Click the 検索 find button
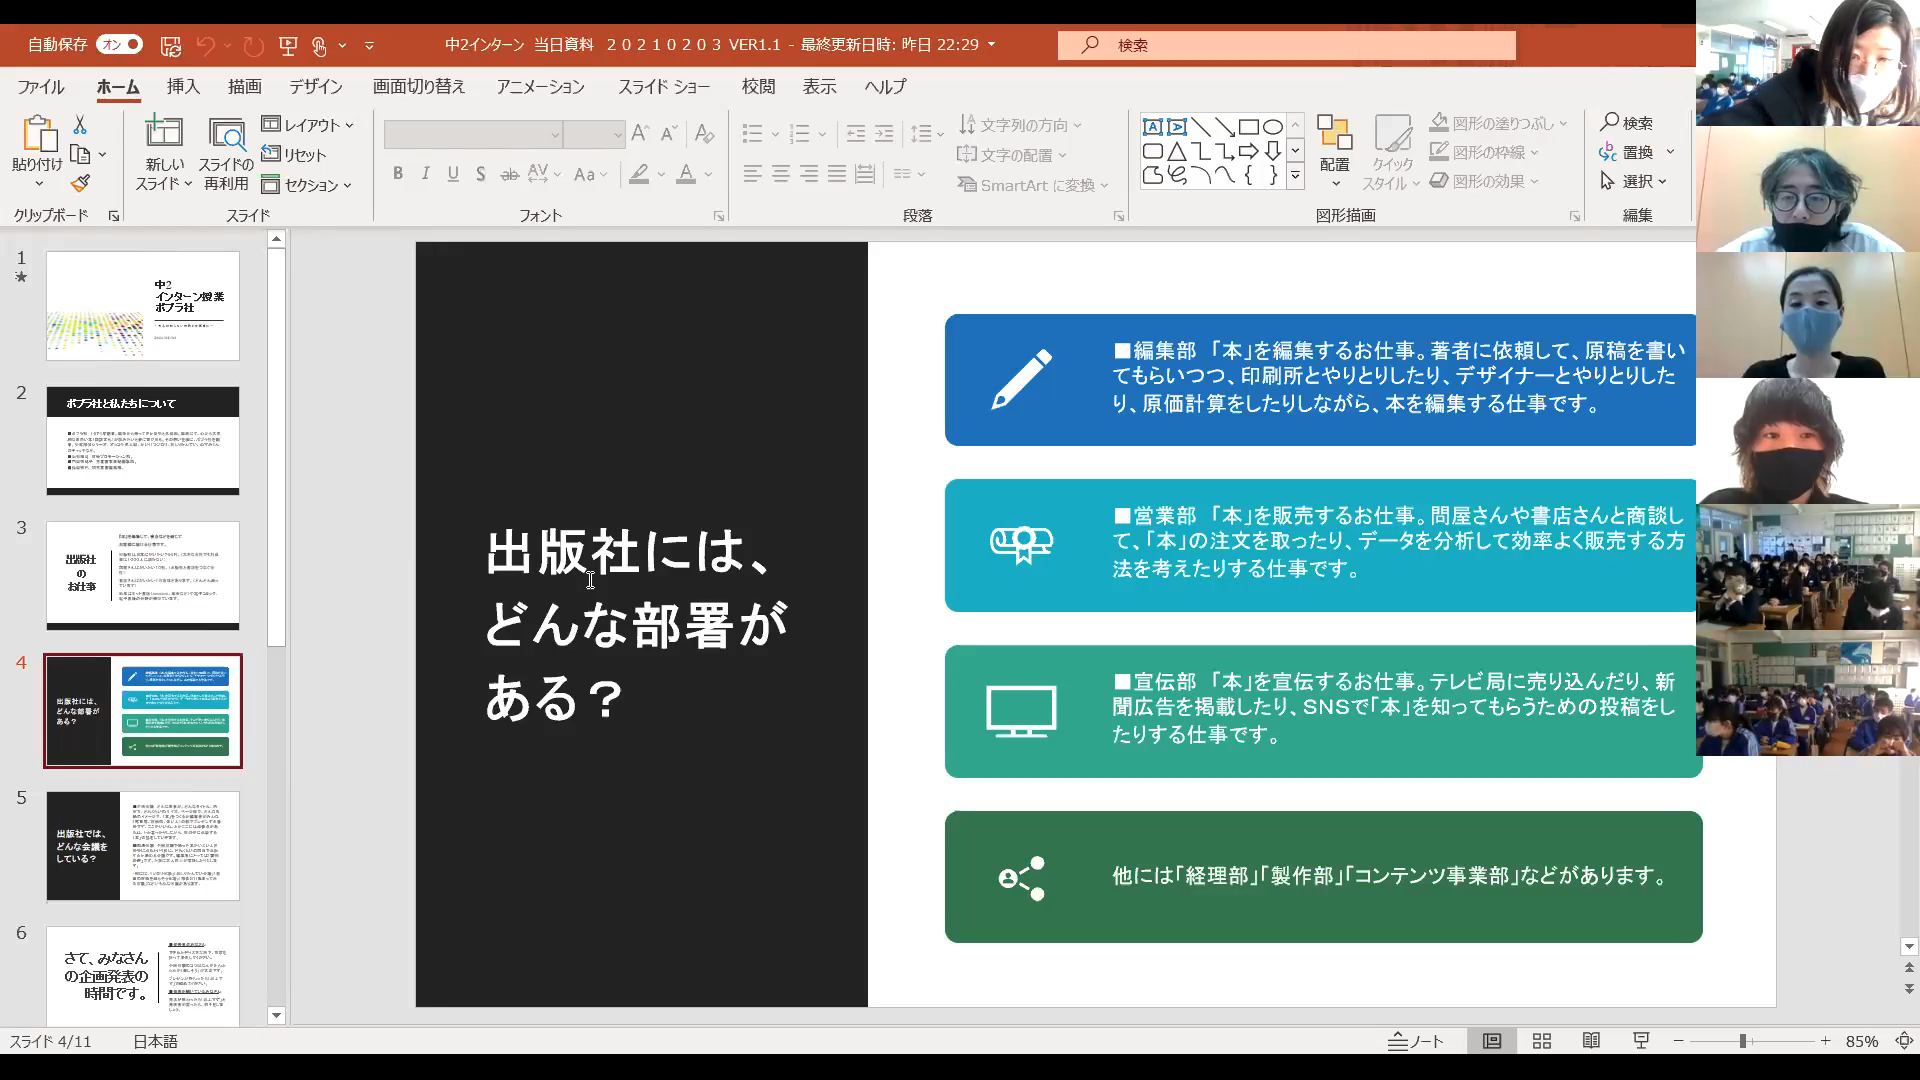 click(x=1627, y=122)
